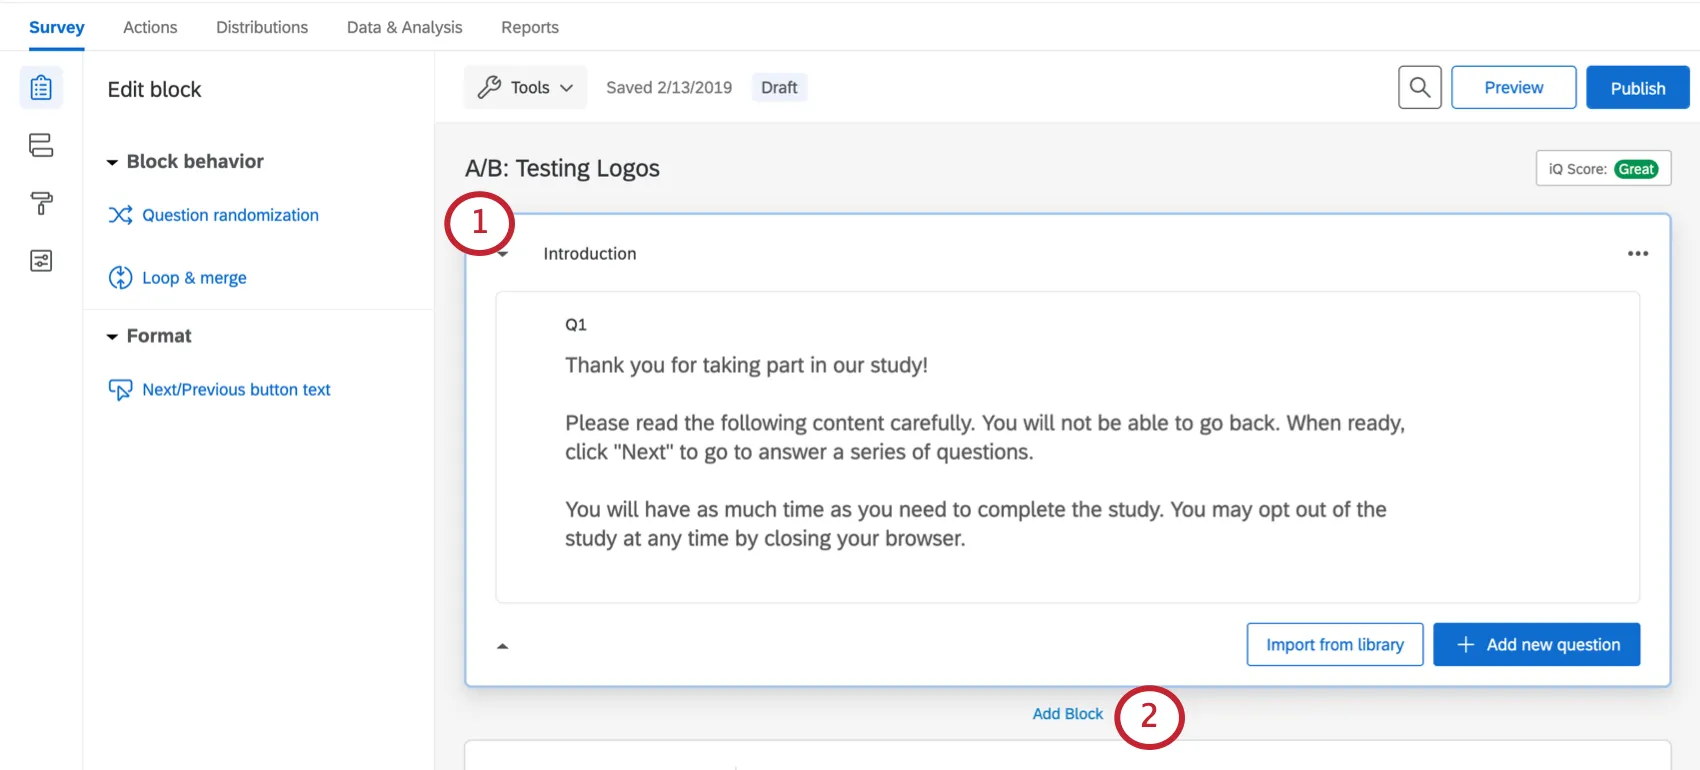Click the Question randomization shuffle icon

120,214
